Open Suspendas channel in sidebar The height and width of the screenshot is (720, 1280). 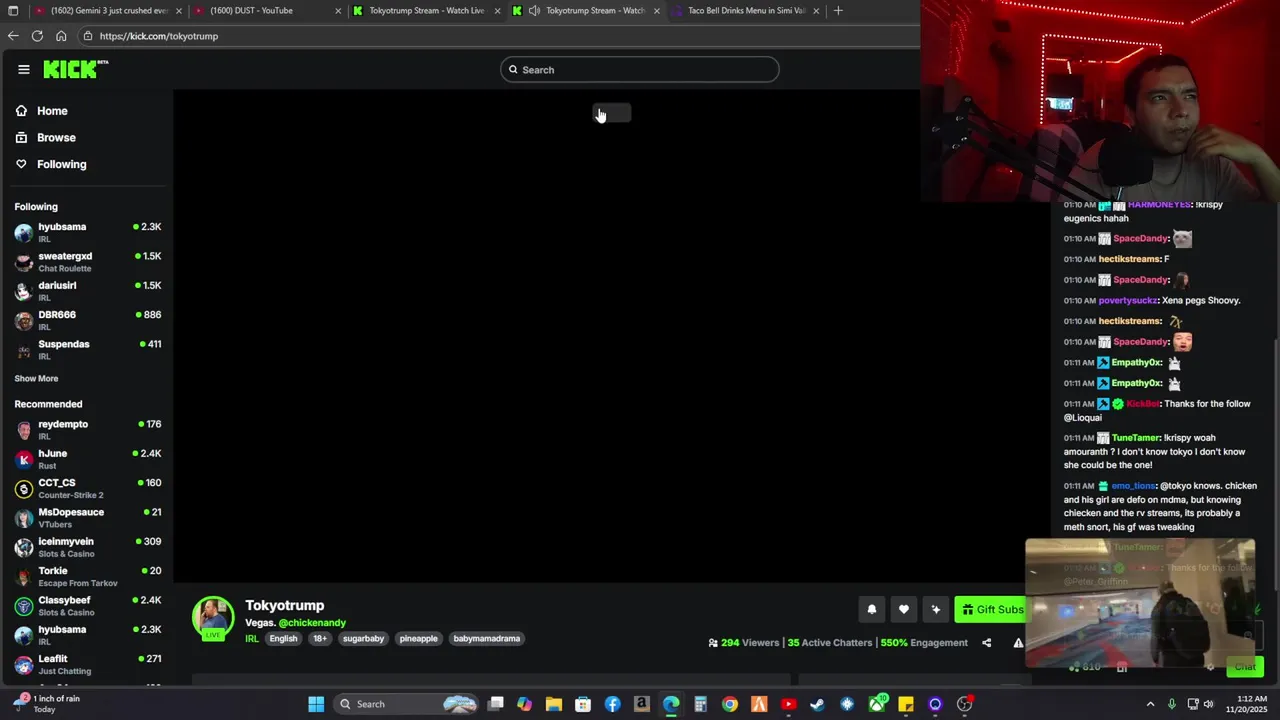pos(88,349)
